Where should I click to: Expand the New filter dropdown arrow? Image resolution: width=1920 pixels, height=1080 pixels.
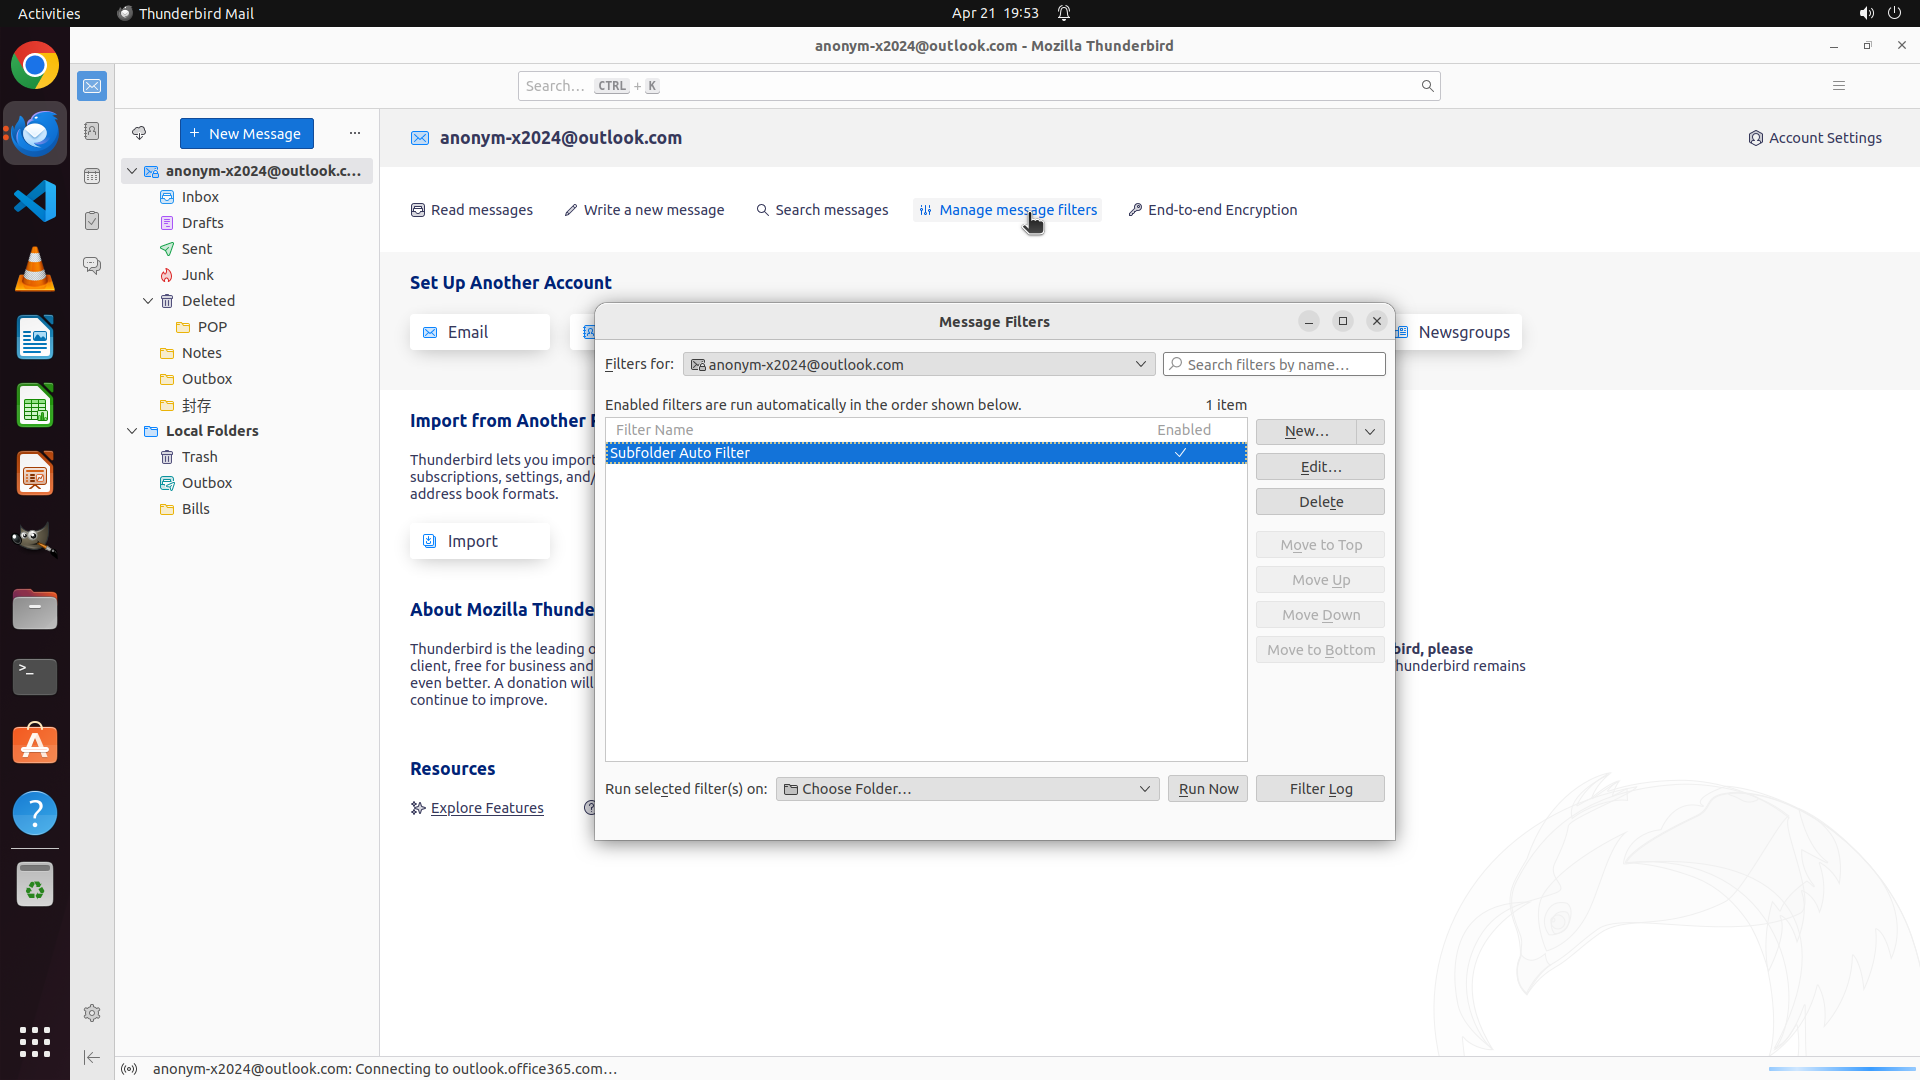(x=1370, y=431)
